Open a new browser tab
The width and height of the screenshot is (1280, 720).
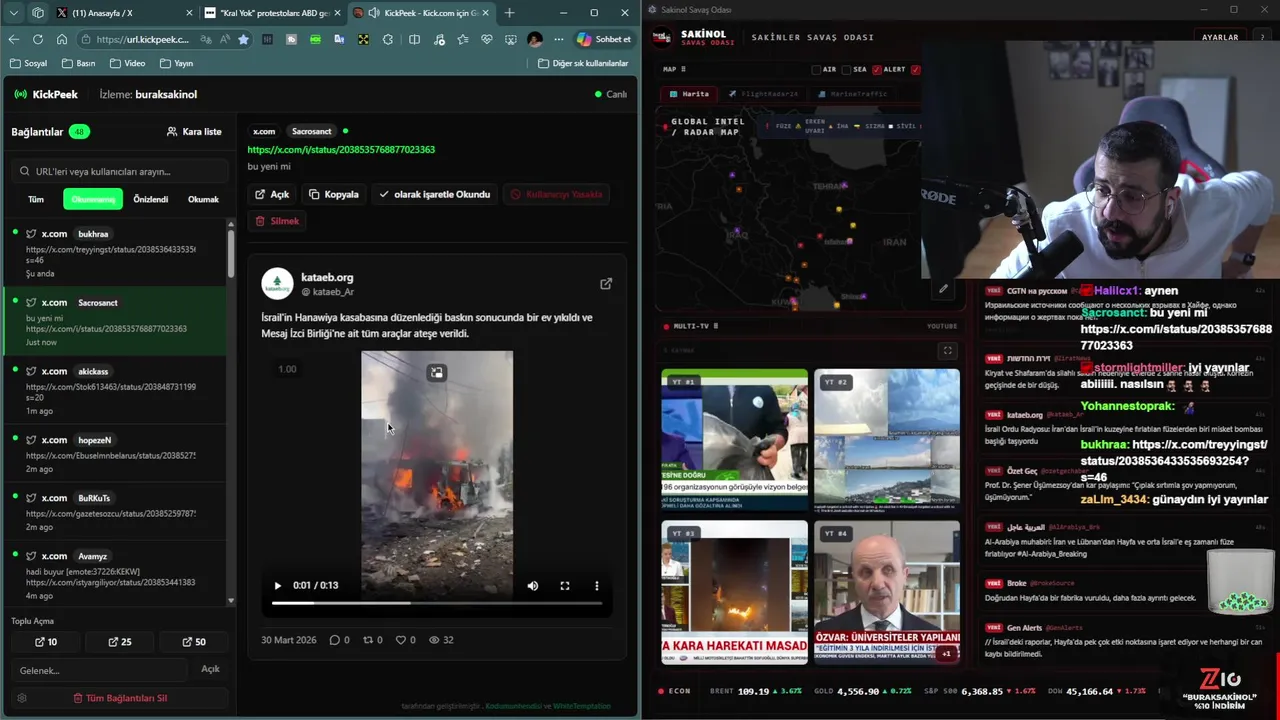[510, 13]
